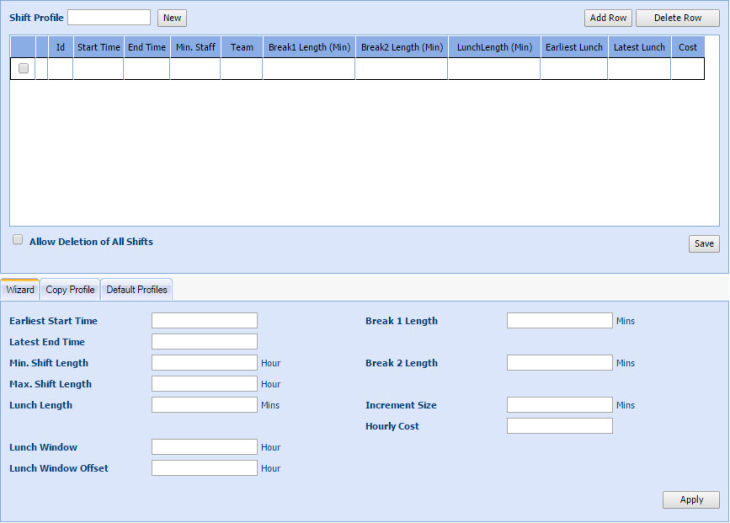This screenshot has height=523, width=730.
Task: Select the Hourly Cost input box
Action: pyautogui.click(x=559, y=426)
